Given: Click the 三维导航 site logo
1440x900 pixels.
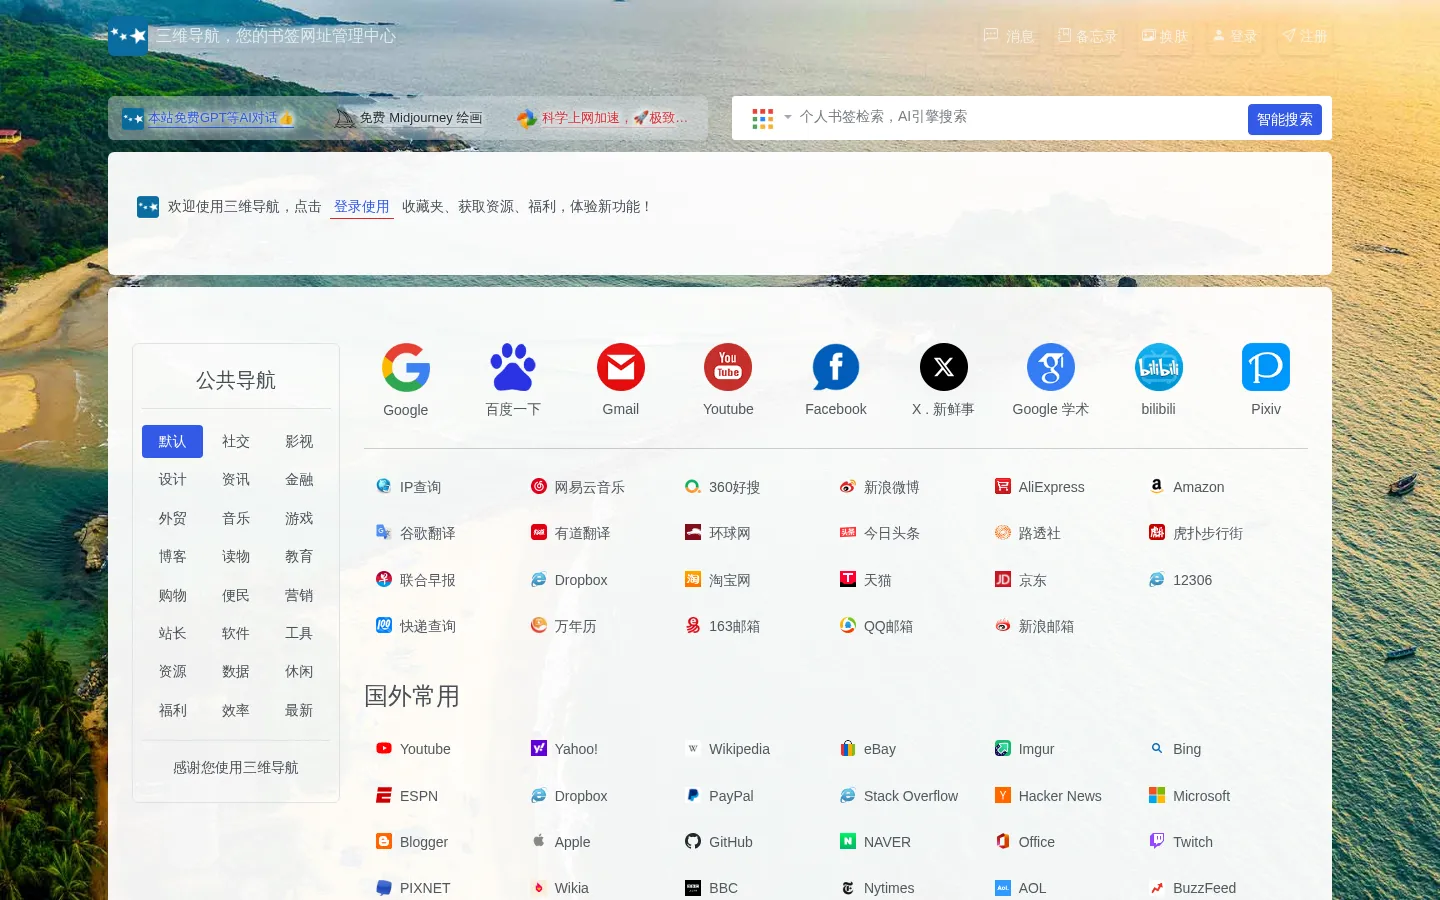Looking at the screenshot, I should click(128, 36).
